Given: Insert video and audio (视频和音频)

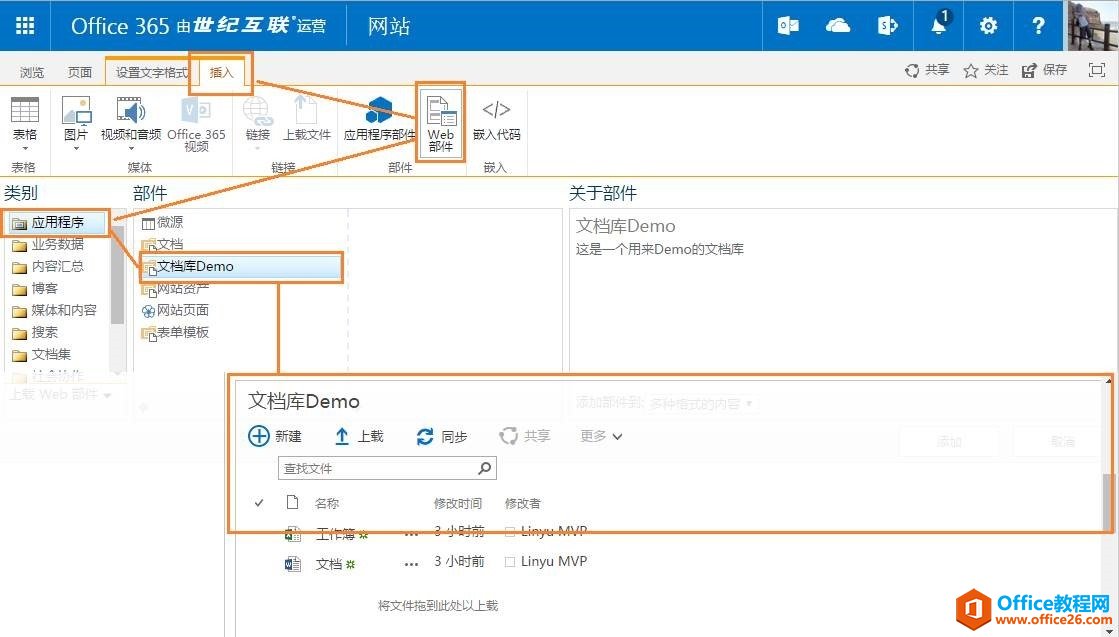Looking at the screenshot, I should pos(131,123).
